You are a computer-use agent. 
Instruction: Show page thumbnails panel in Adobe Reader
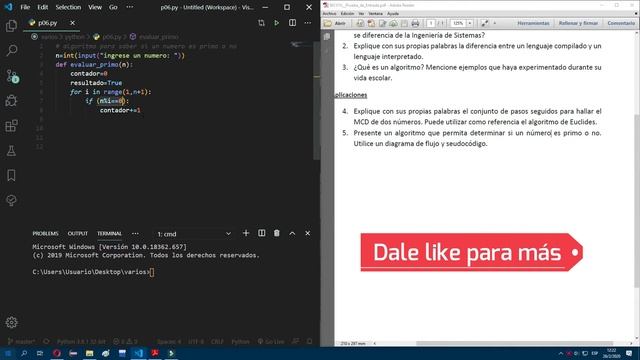pyautogui.click(x=327, y=36)
